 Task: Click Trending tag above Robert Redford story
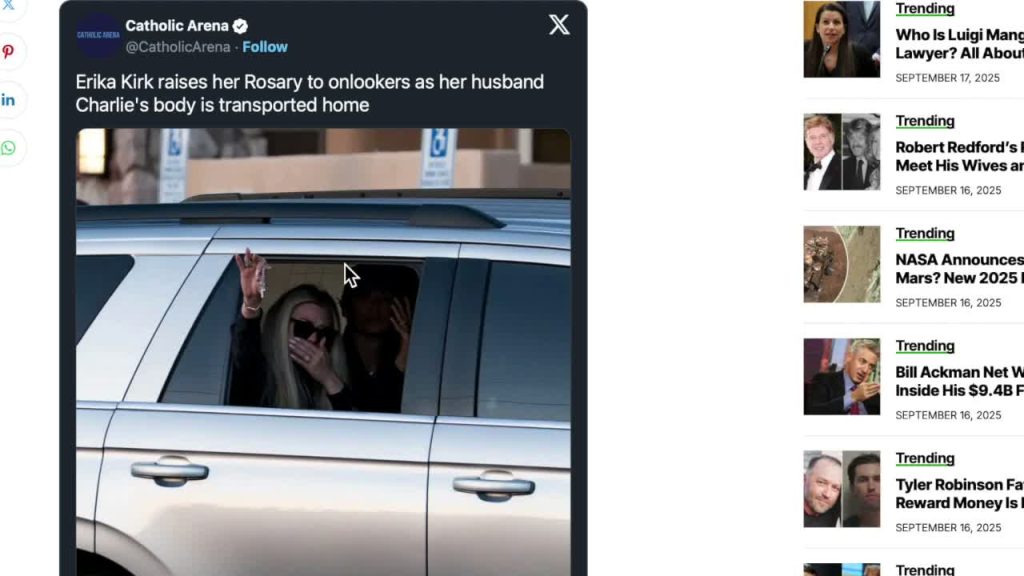pyautogui.click(x=925, y=121)
